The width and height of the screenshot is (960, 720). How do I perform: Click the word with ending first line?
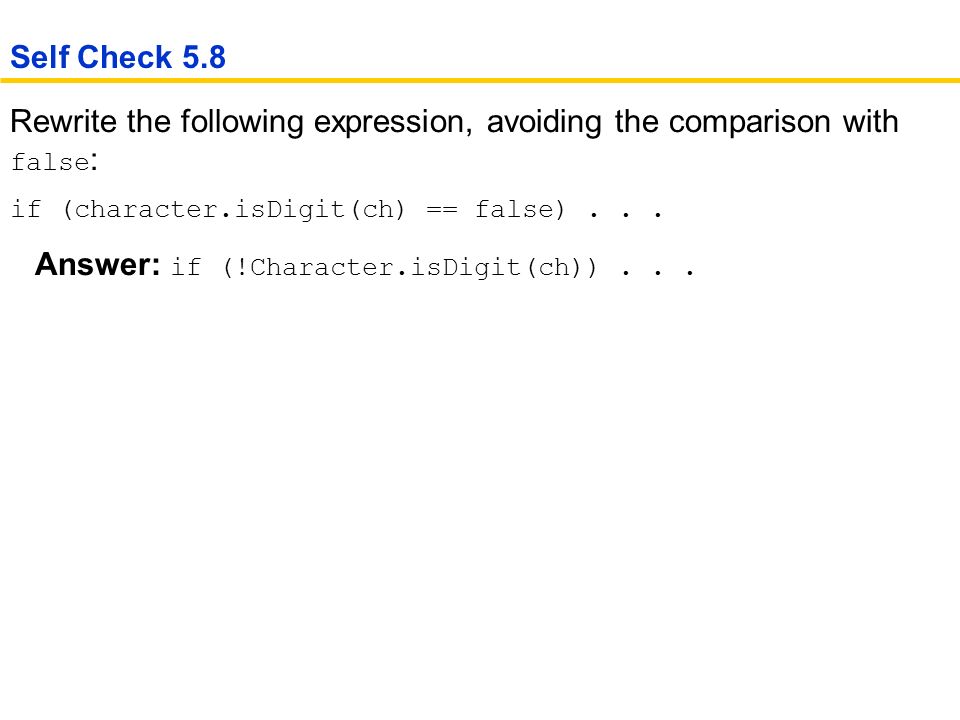point(871,121)
